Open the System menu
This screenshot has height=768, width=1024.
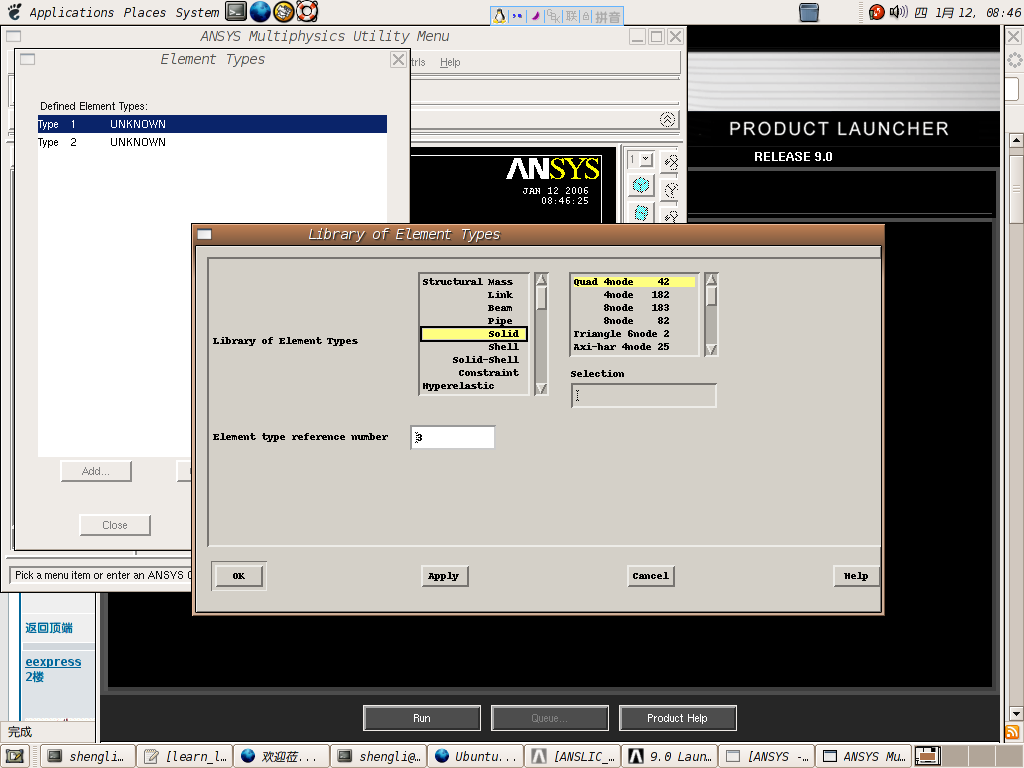[x=197, y=12]
